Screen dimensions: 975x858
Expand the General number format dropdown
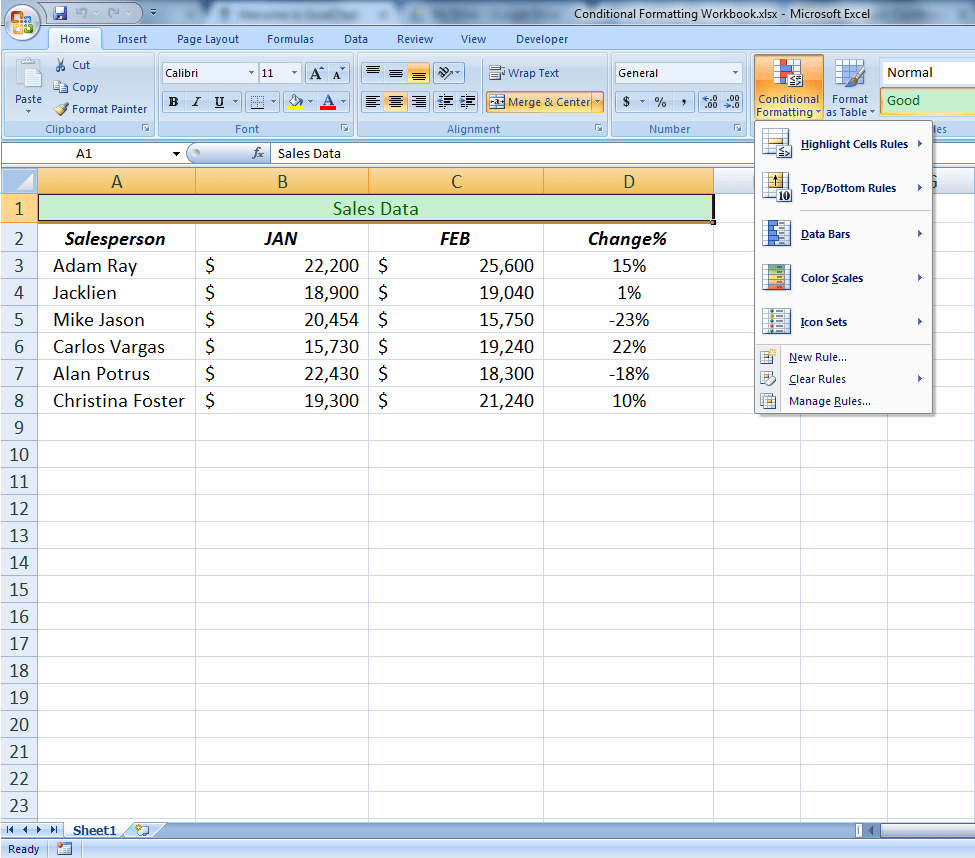click(735, 73)
